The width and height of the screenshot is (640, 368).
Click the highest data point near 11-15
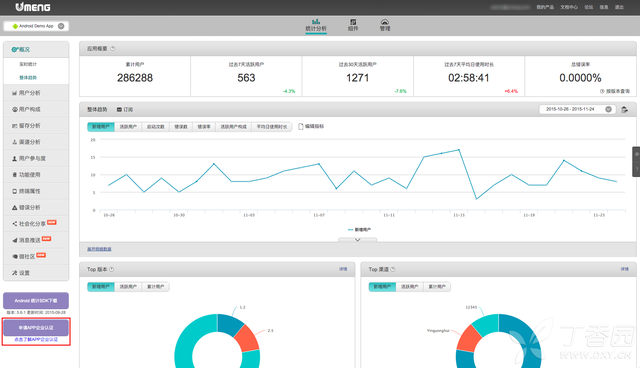459,150
